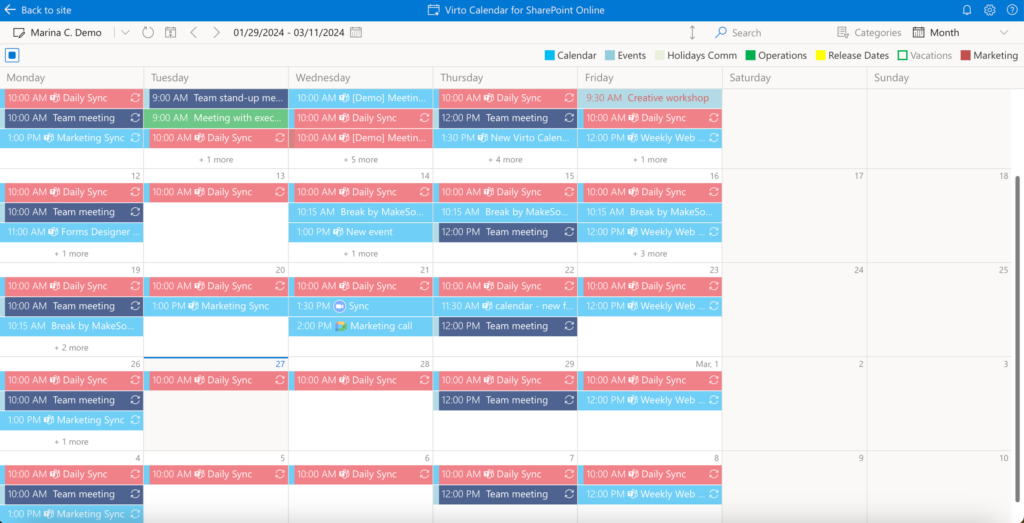Expand the + 3 more on Feb 16
The height and width of the screenshot is (523, 1024).
[650, 253]
